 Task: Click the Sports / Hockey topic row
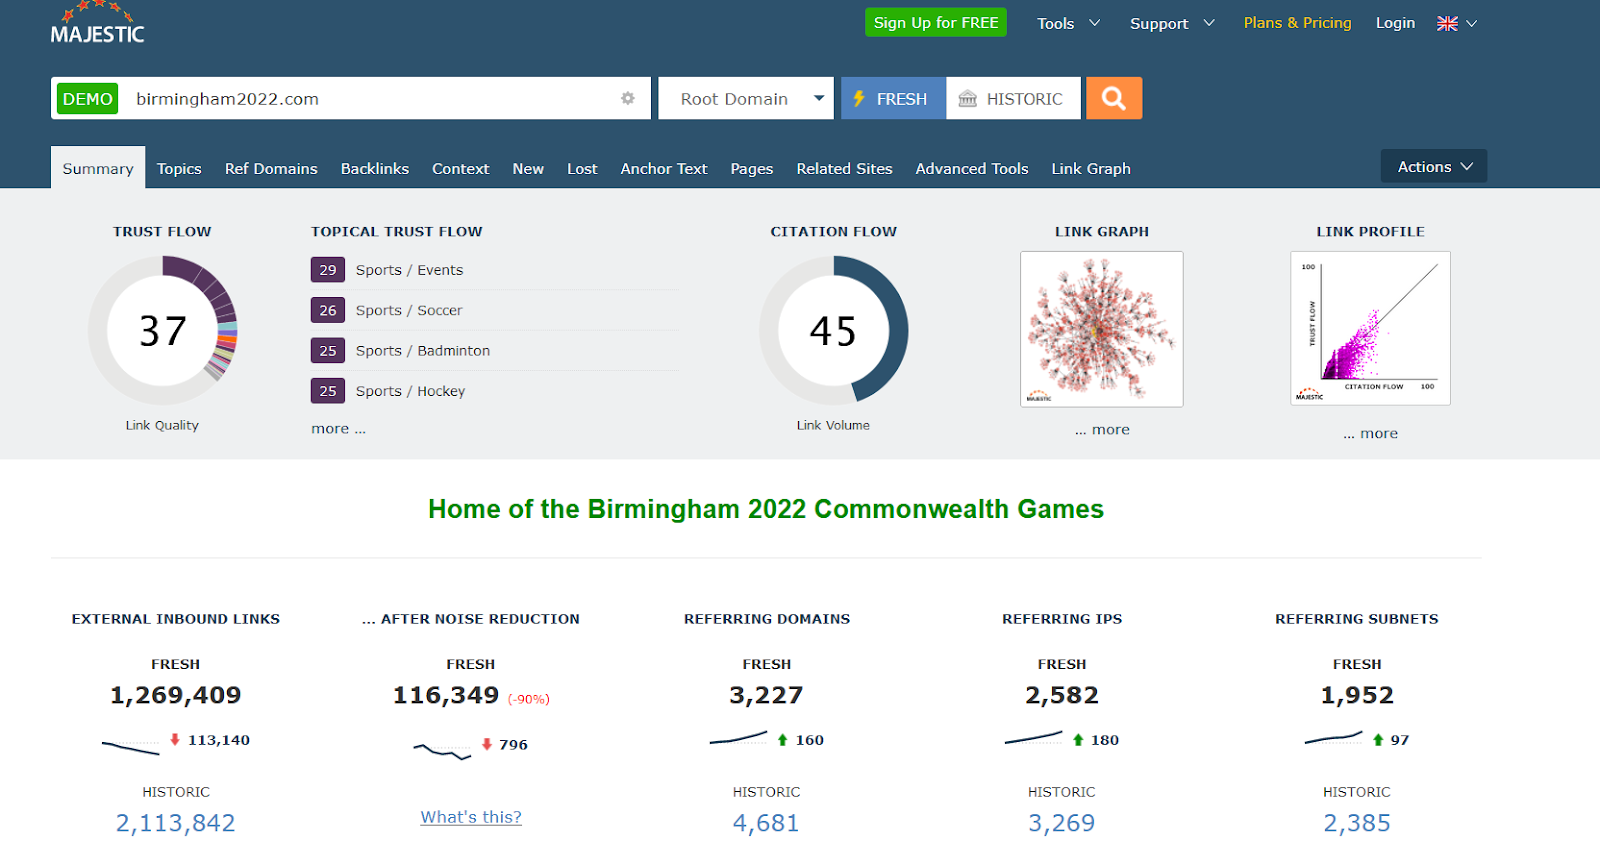coord(495,391)
